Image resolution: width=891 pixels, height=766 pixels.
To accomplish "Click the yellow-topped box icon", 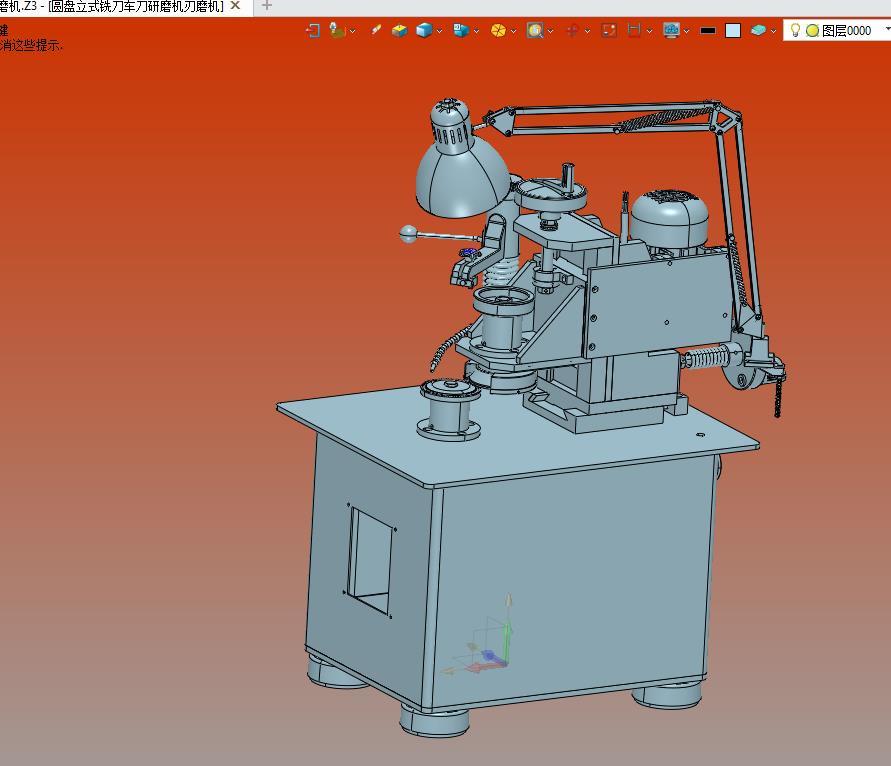I will point(399,30).
